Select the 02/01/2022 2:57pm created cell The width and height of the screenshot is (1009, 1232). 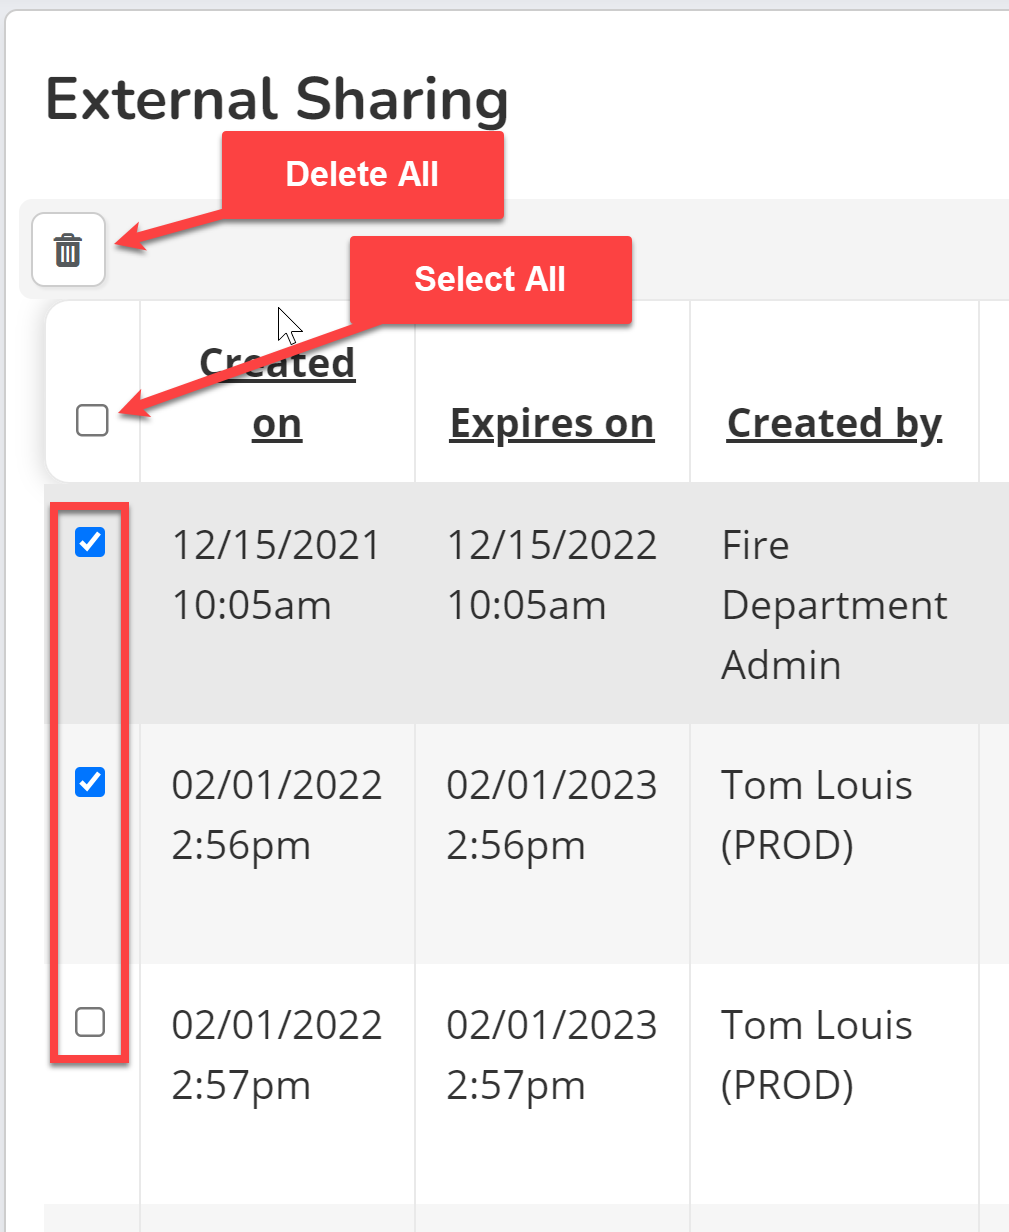pos(276,1055)
